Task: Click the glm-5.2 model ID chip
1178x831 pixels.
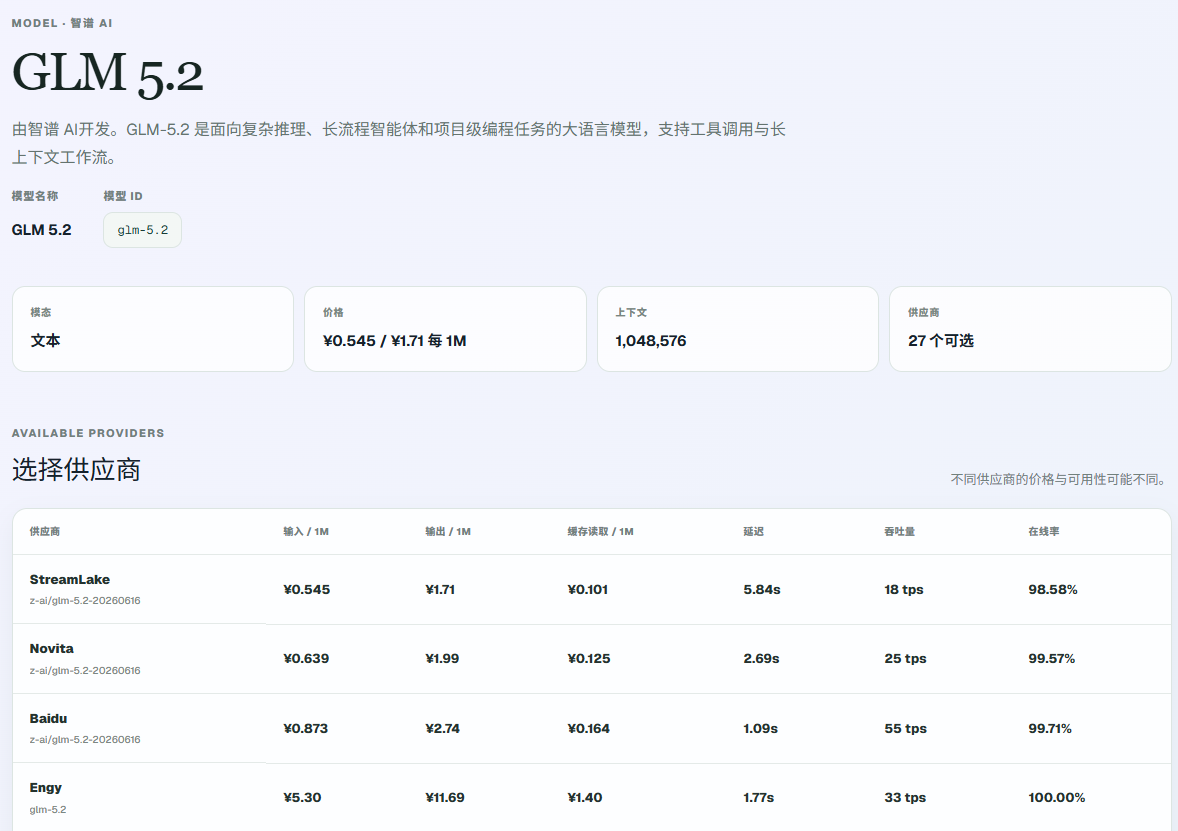Action: 142,230
